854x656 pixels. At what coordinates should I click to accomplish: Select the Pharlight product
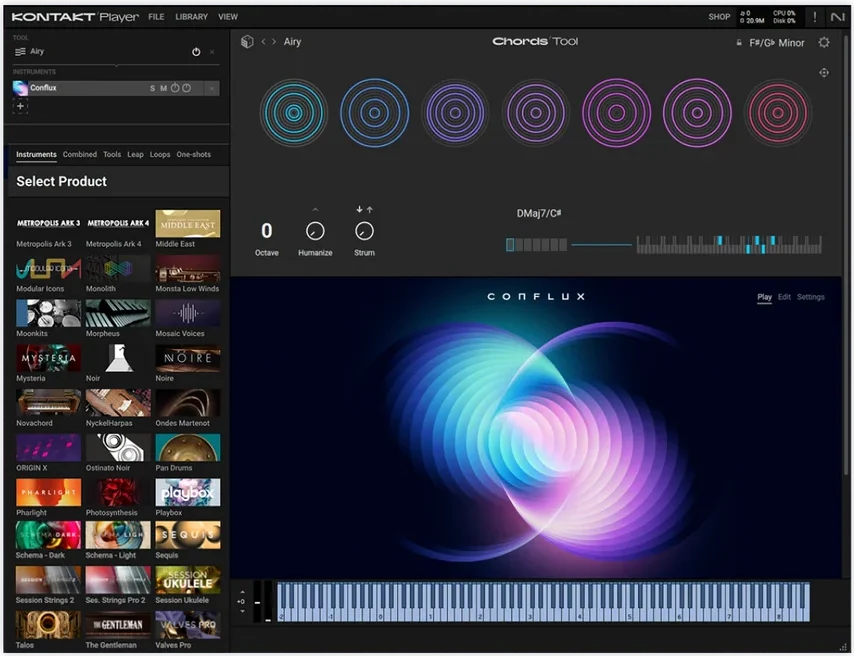[48, 497]
